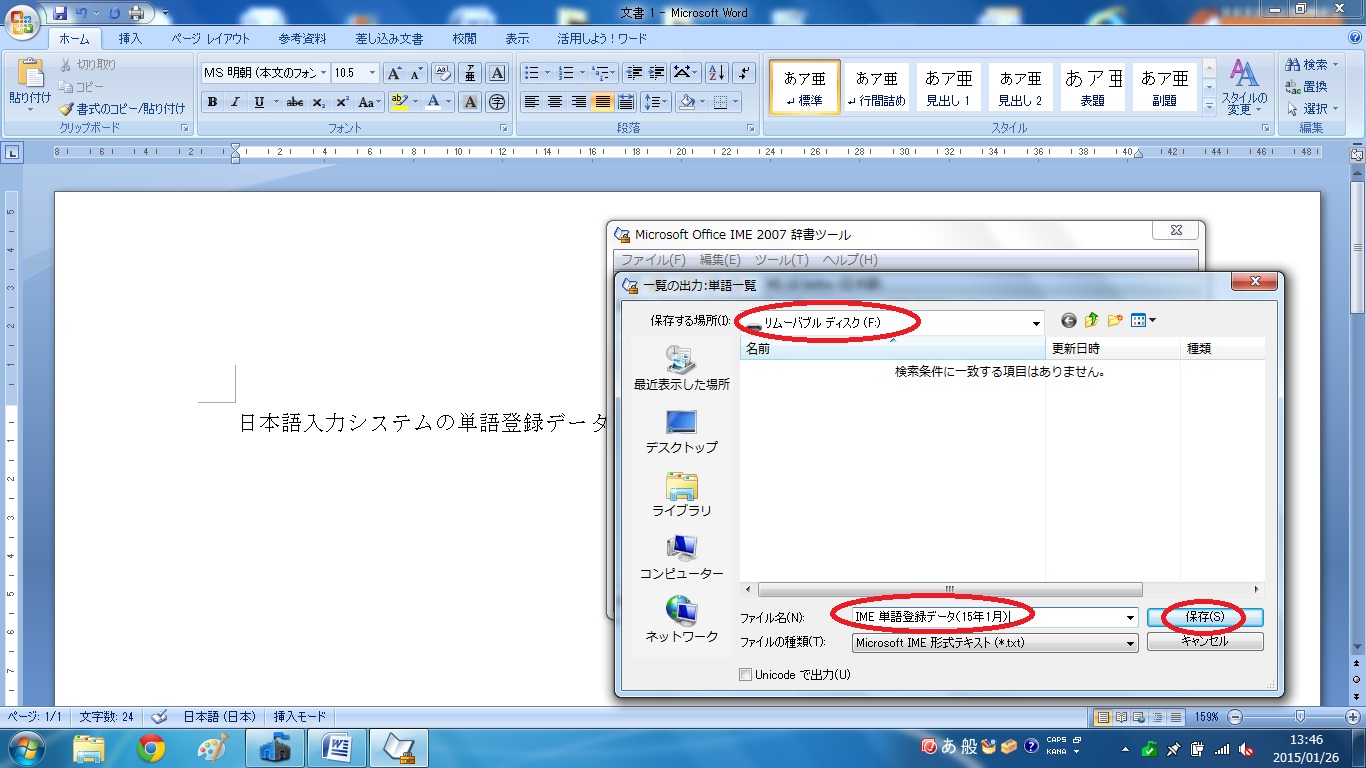Click the Save icon in Quick Access Toolbar

click(60, 13)
